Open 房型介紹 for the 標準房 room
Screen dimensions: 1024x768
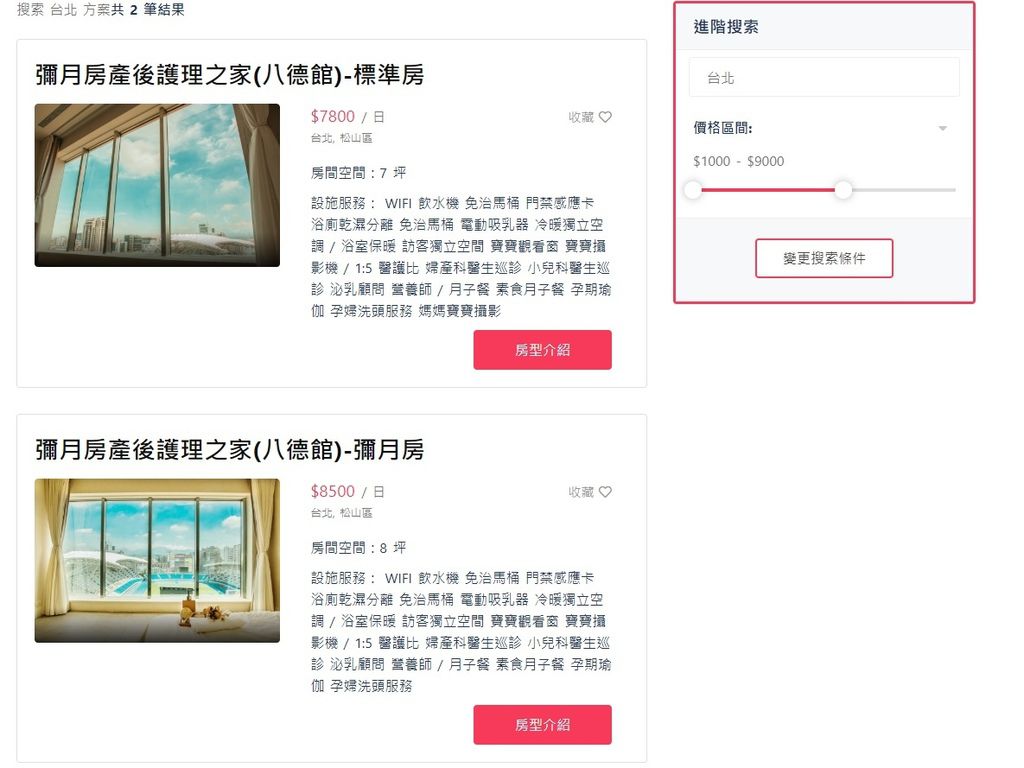[543, 350]
